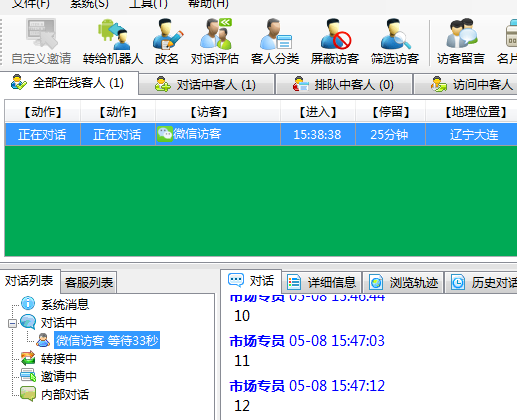The width and height of the screenshot is (517, 420).
Task: Click first 正在对话 cell in row
Action: click(x=42, y=135)
